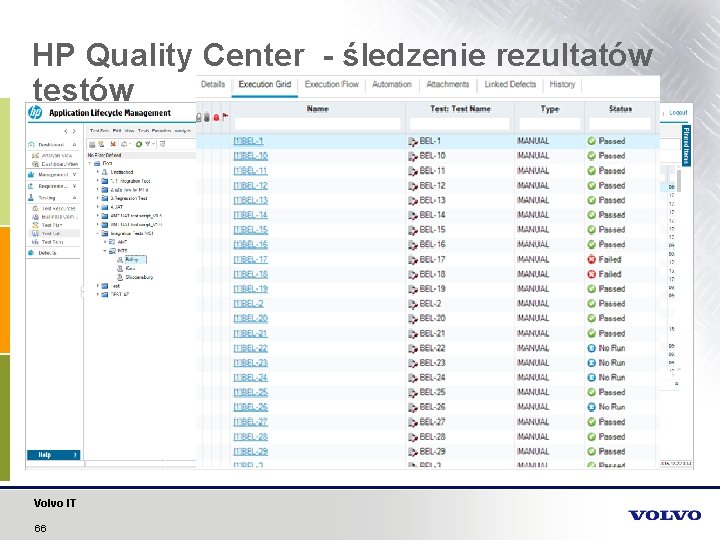Screen dimensions: 720x540
Task: Select the Execution Grid tab
Action: point(265,84)
